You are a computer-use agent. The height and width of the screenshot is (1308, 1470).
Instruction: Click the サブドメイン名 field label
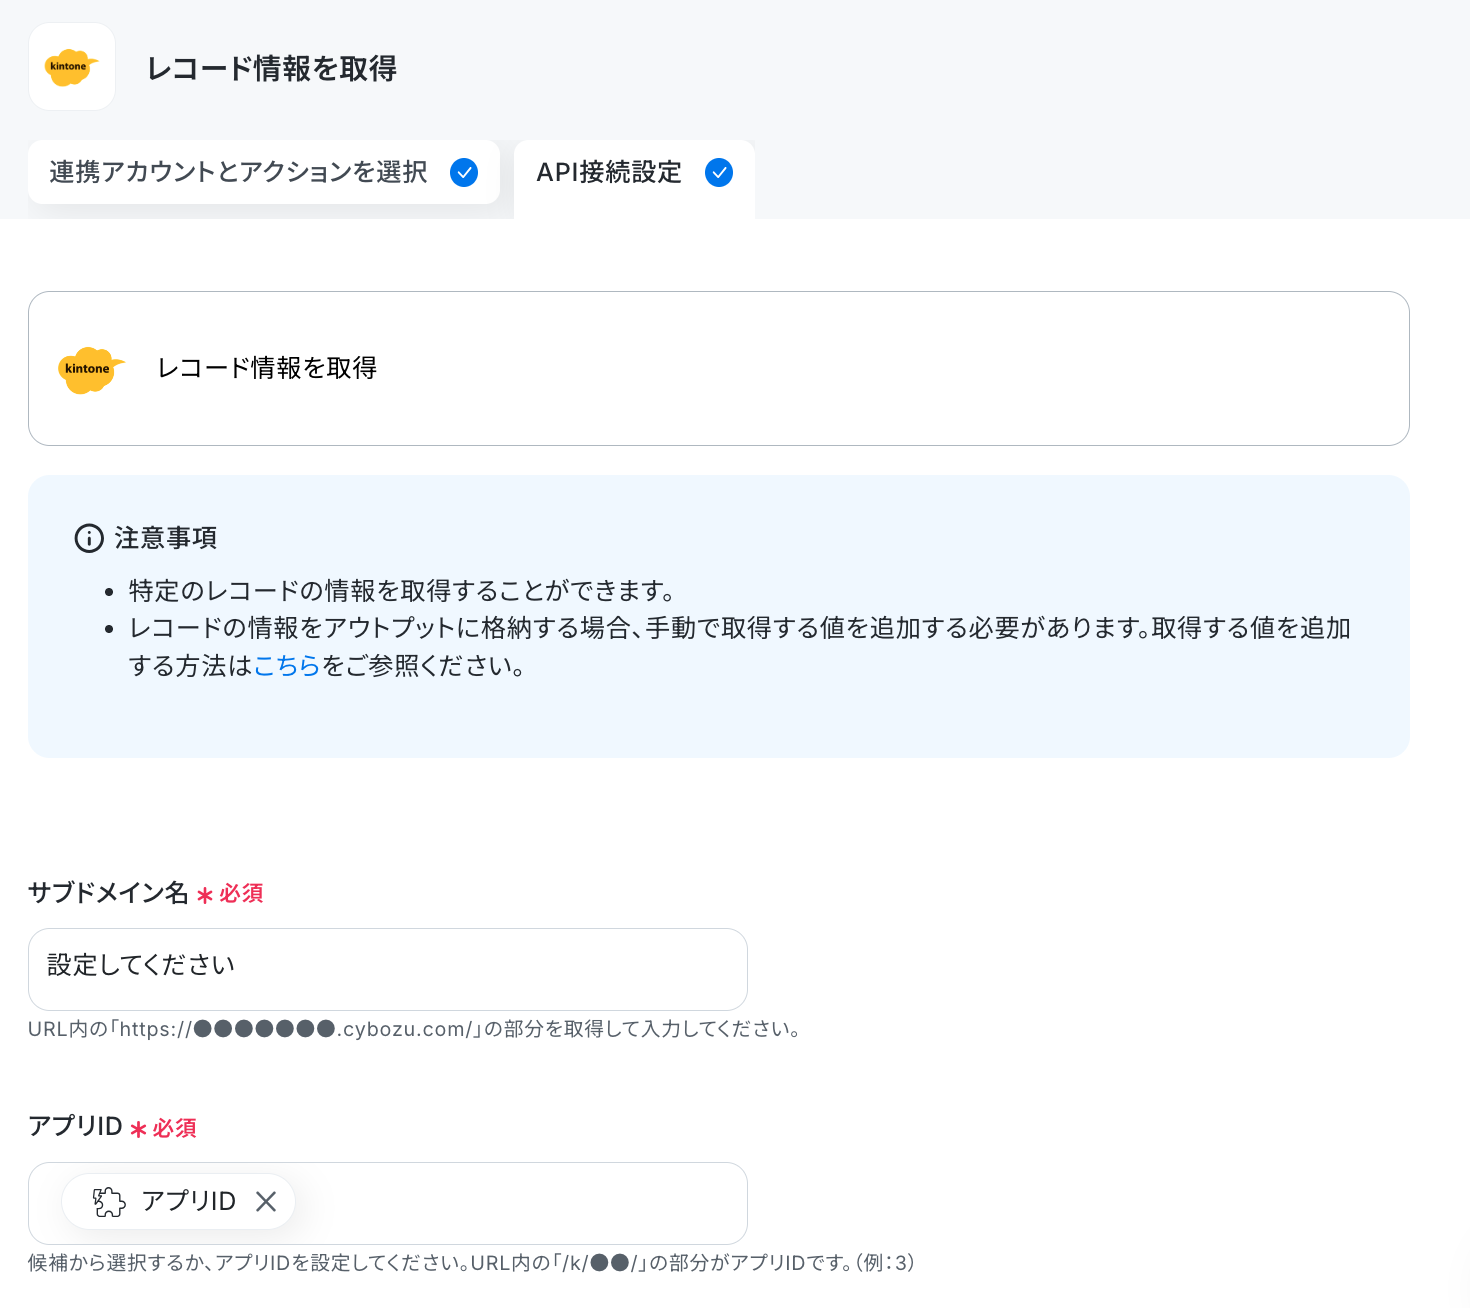click(x=108, y=892)
